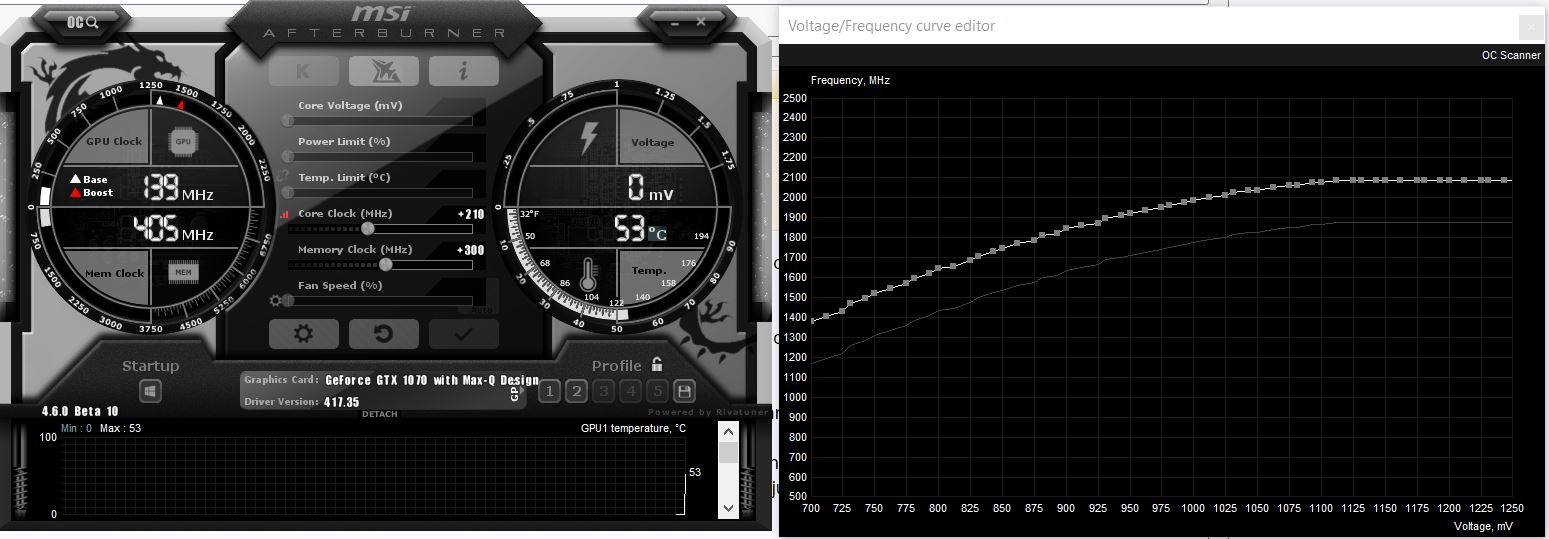Select profile slot 4
Image resolution: width=1549 pixels, height=539 pixels.
tap(630, 391)
